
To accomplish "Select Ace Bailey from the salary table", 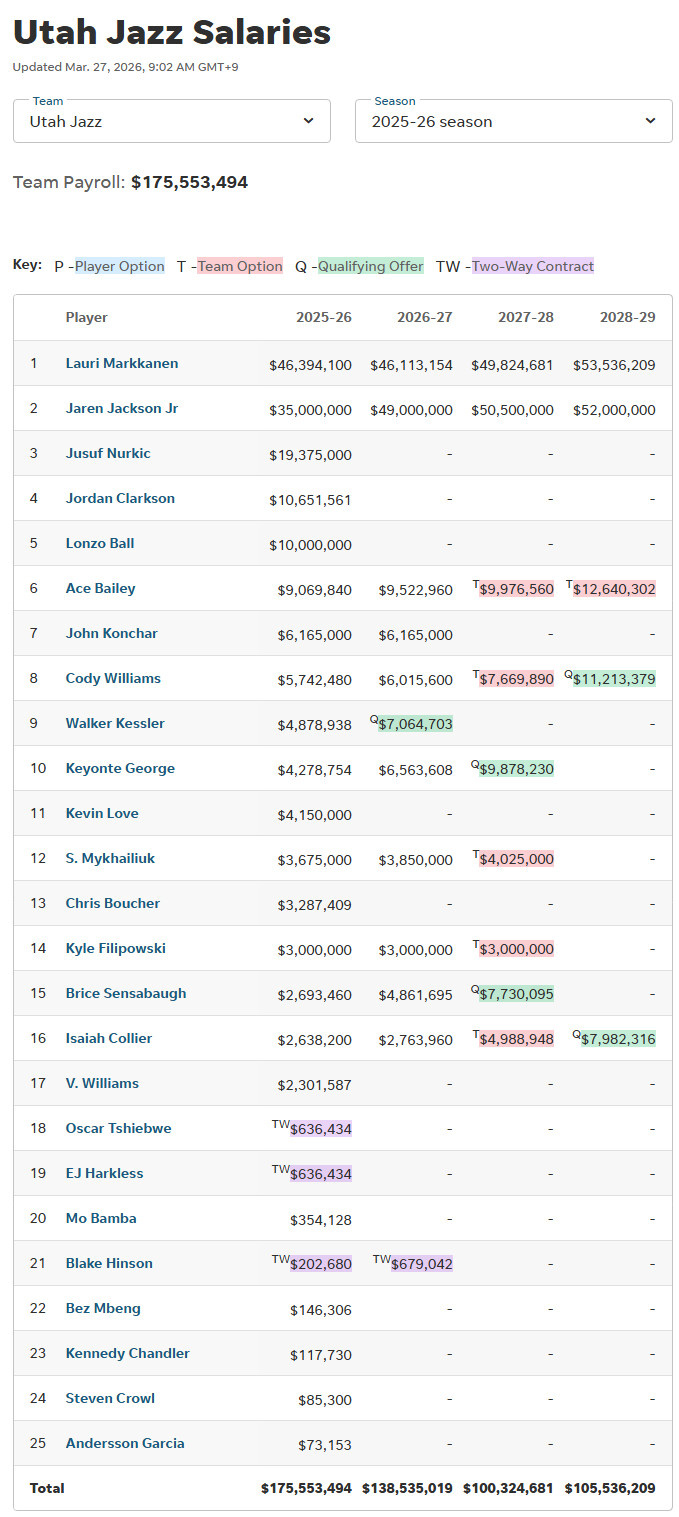I will tap(100, 588).
